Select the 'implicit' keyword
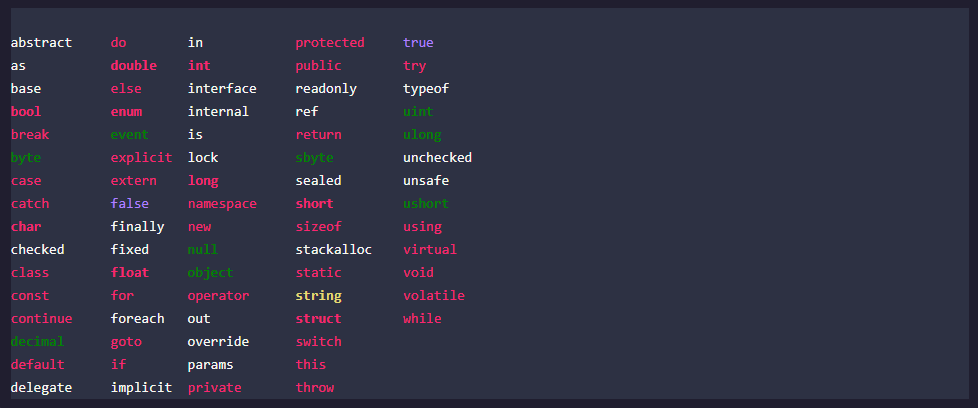978x408 pixels. (x=142, y=388)
